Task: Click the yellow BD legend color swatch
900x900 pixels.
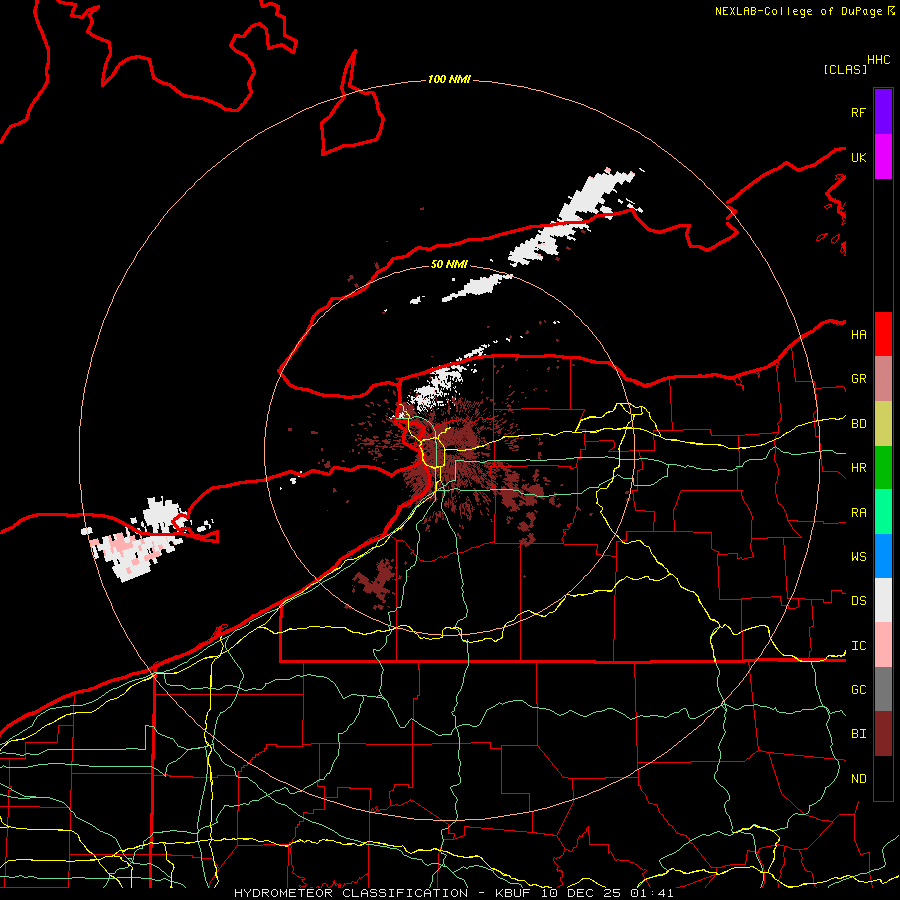Action: [x=883, y=423]
